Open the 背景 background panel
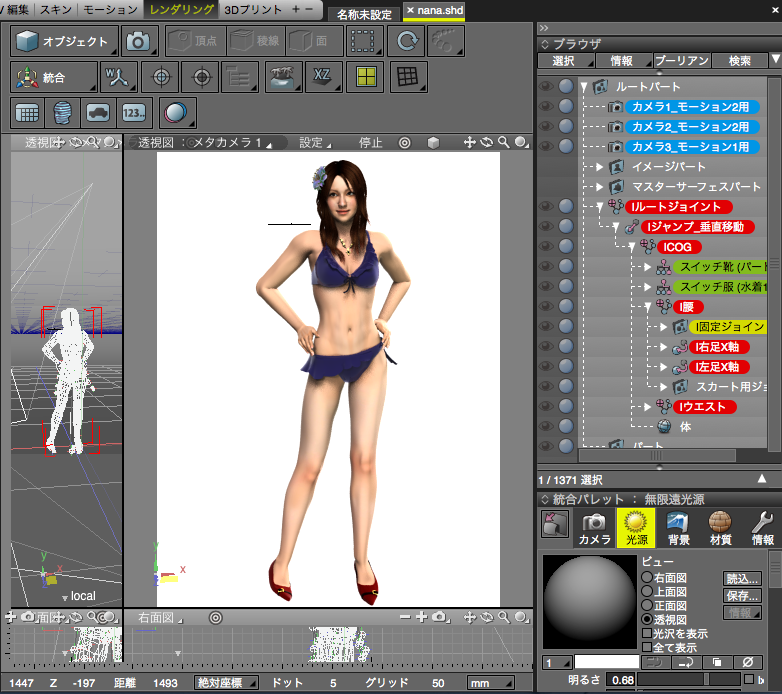Image resolution: width=782 pixels, height=694 pixels. tap(678, 528)
